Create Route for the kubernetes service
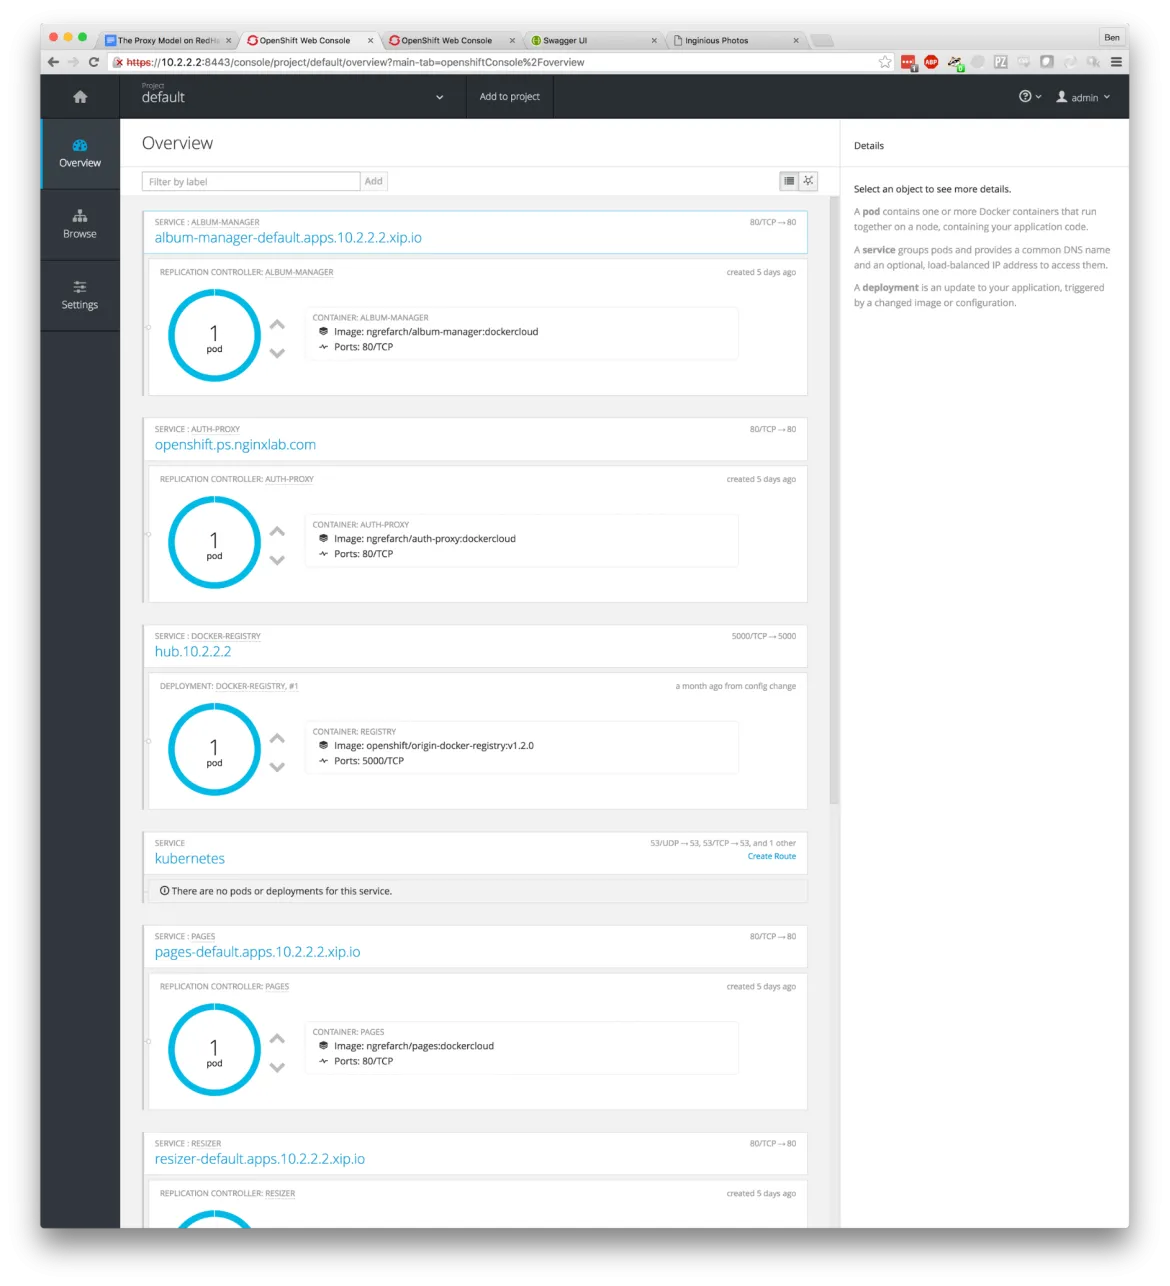The image size is (1170, 1286). pyautogui.click(x=771, y=856)
